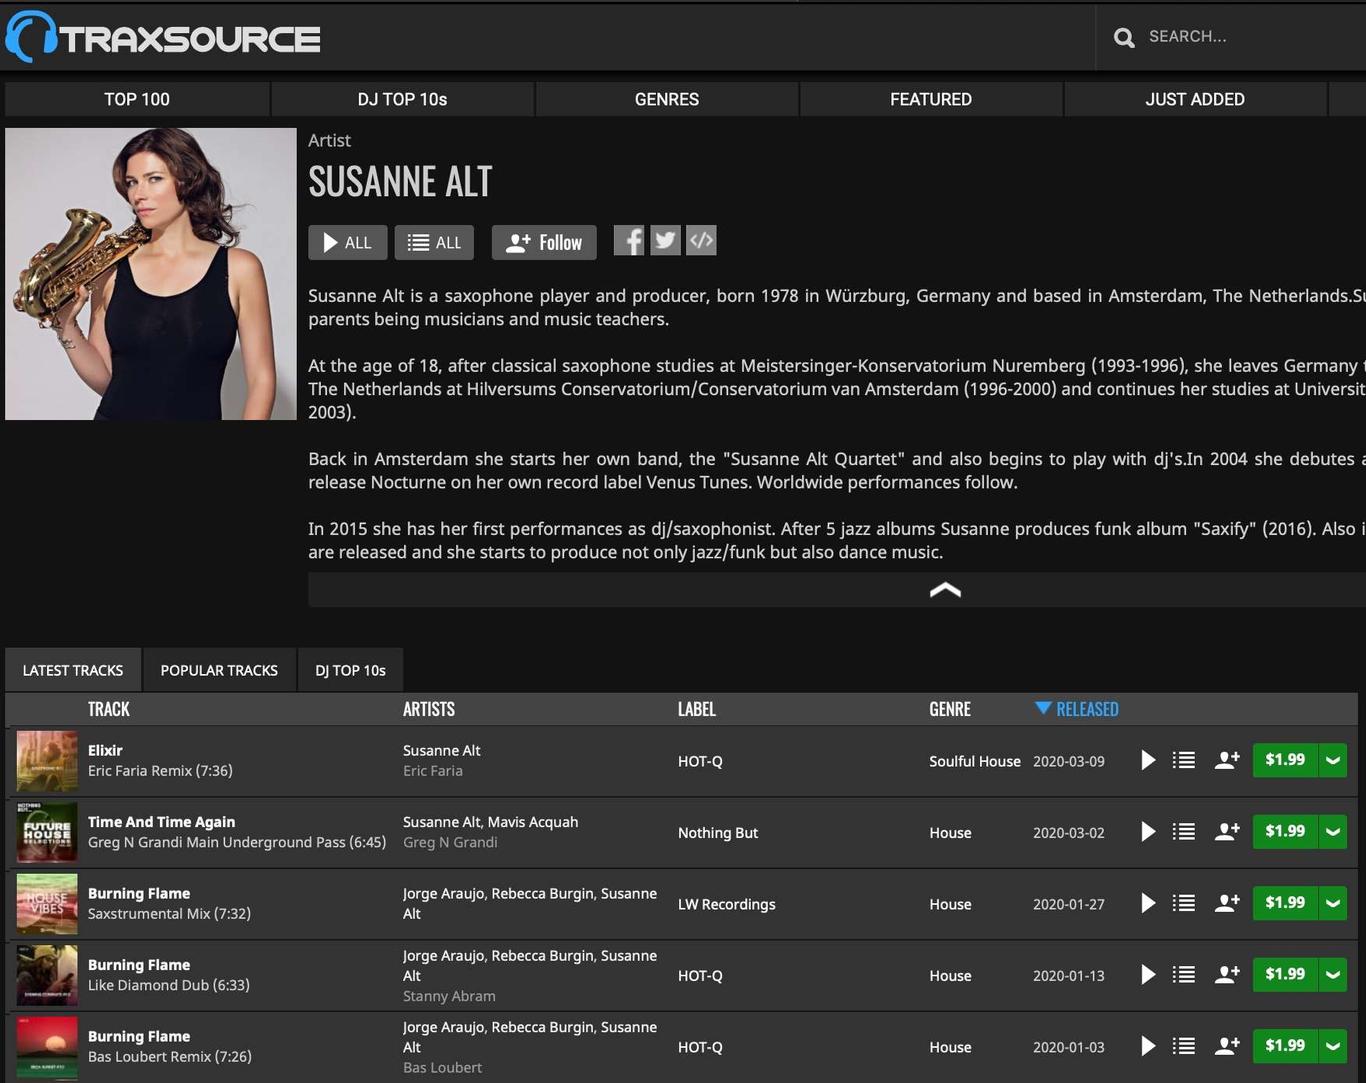Open the DJ TOP 10s nav menu
Screen dimensions: 1366x1083
tap(402, 99)
